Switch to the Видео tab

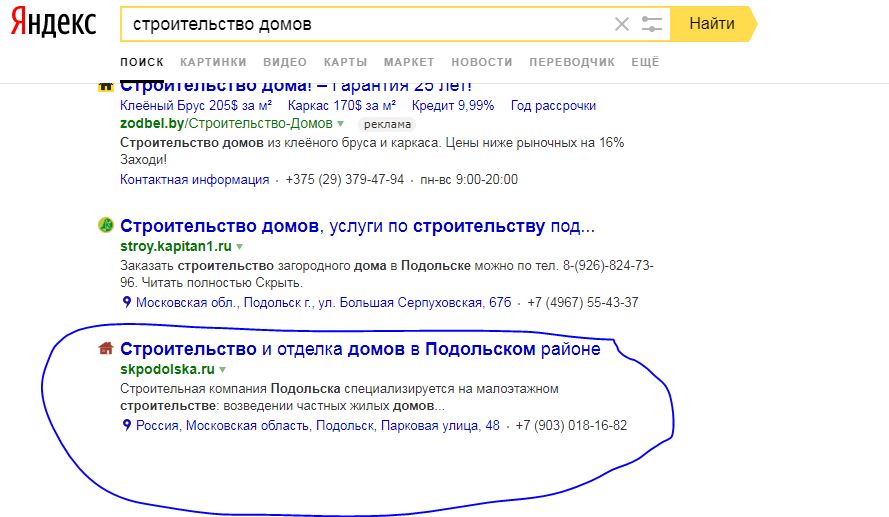(285, 62)
